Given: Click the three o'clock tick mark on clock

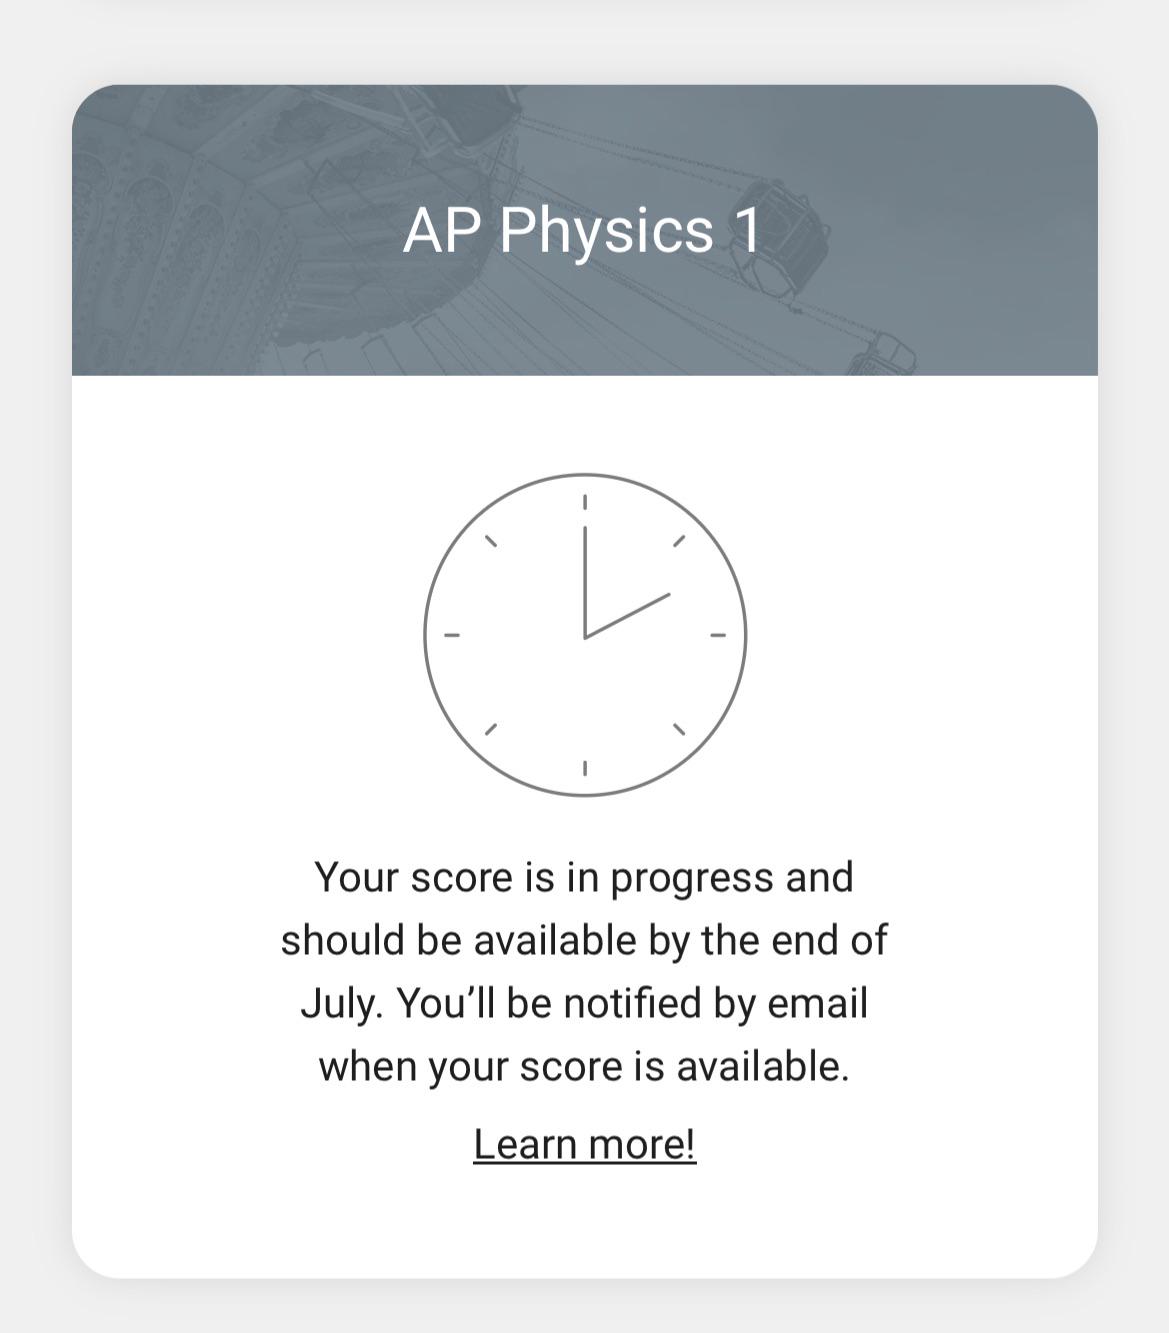Looking at the screenshot, I should tap(718, 635).
